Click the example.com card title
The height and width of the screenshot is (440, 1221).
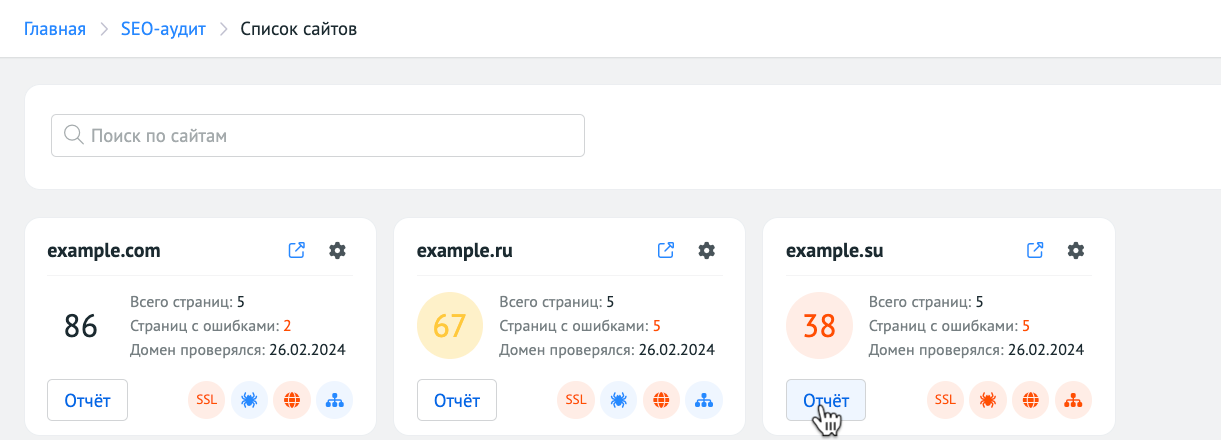104,250
